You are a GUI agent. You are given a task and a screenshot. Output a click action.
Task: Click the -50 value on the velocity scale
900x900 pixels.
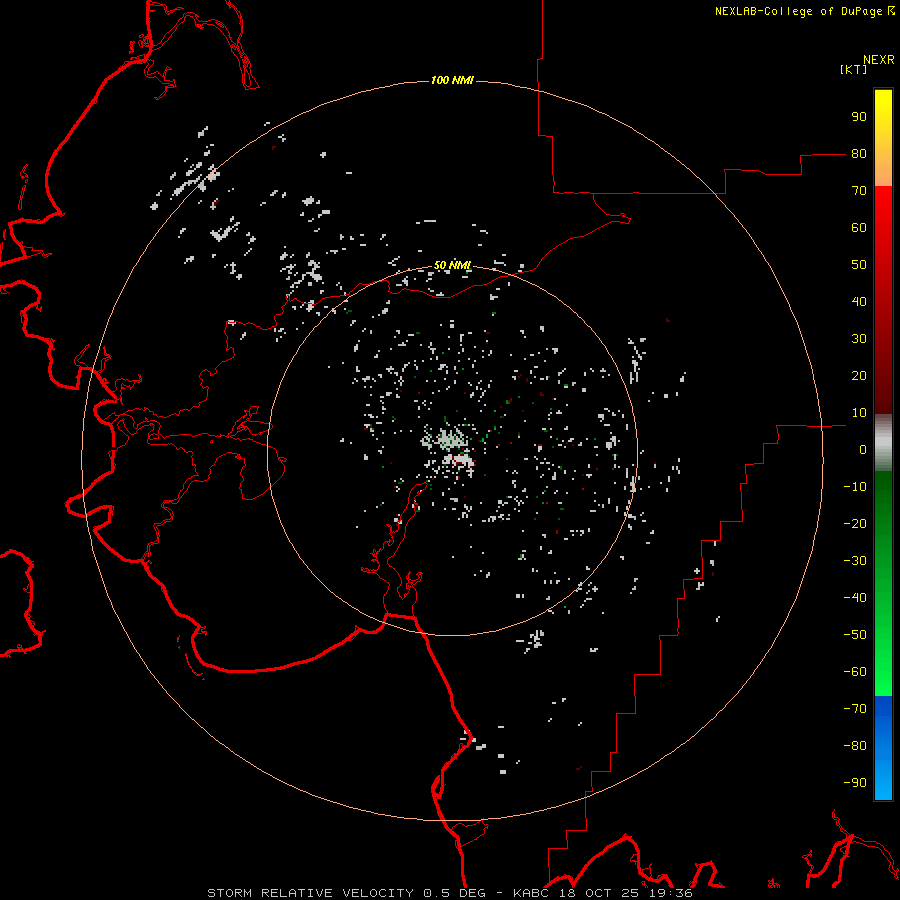(x=855, y=635)
